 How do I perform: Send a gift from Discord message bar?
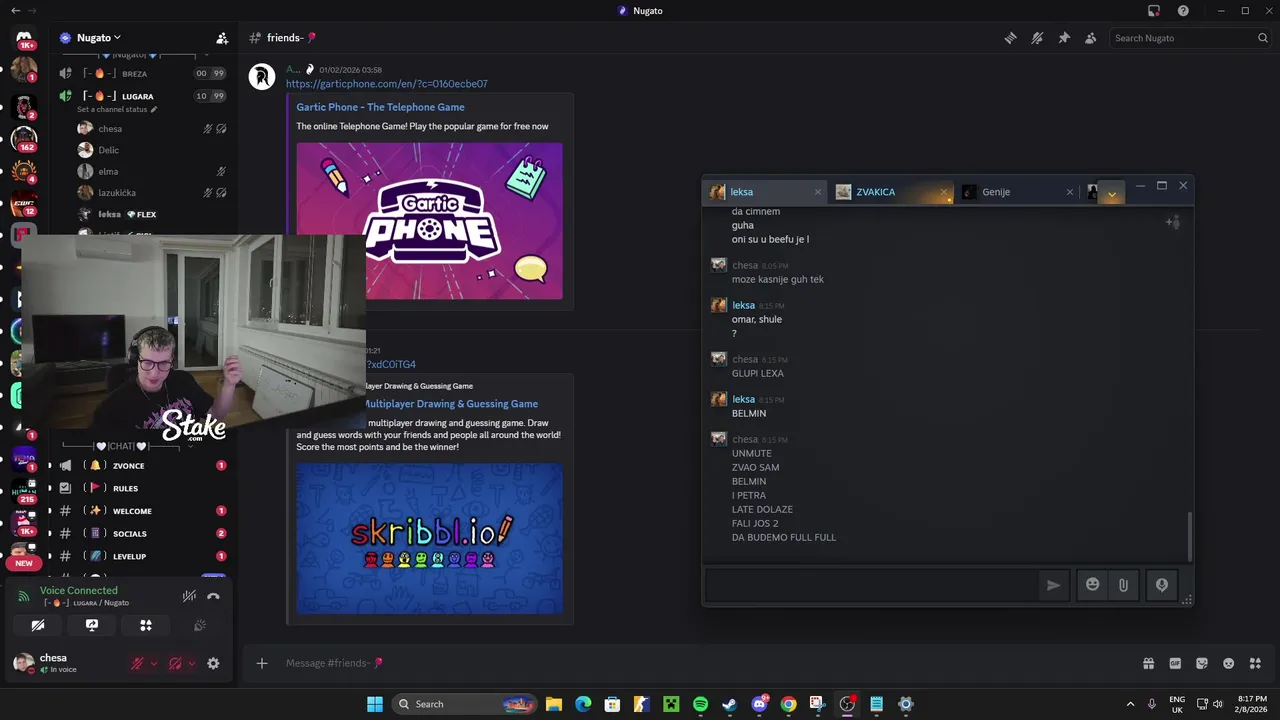pyautogui.click(x=1148, y=663)
